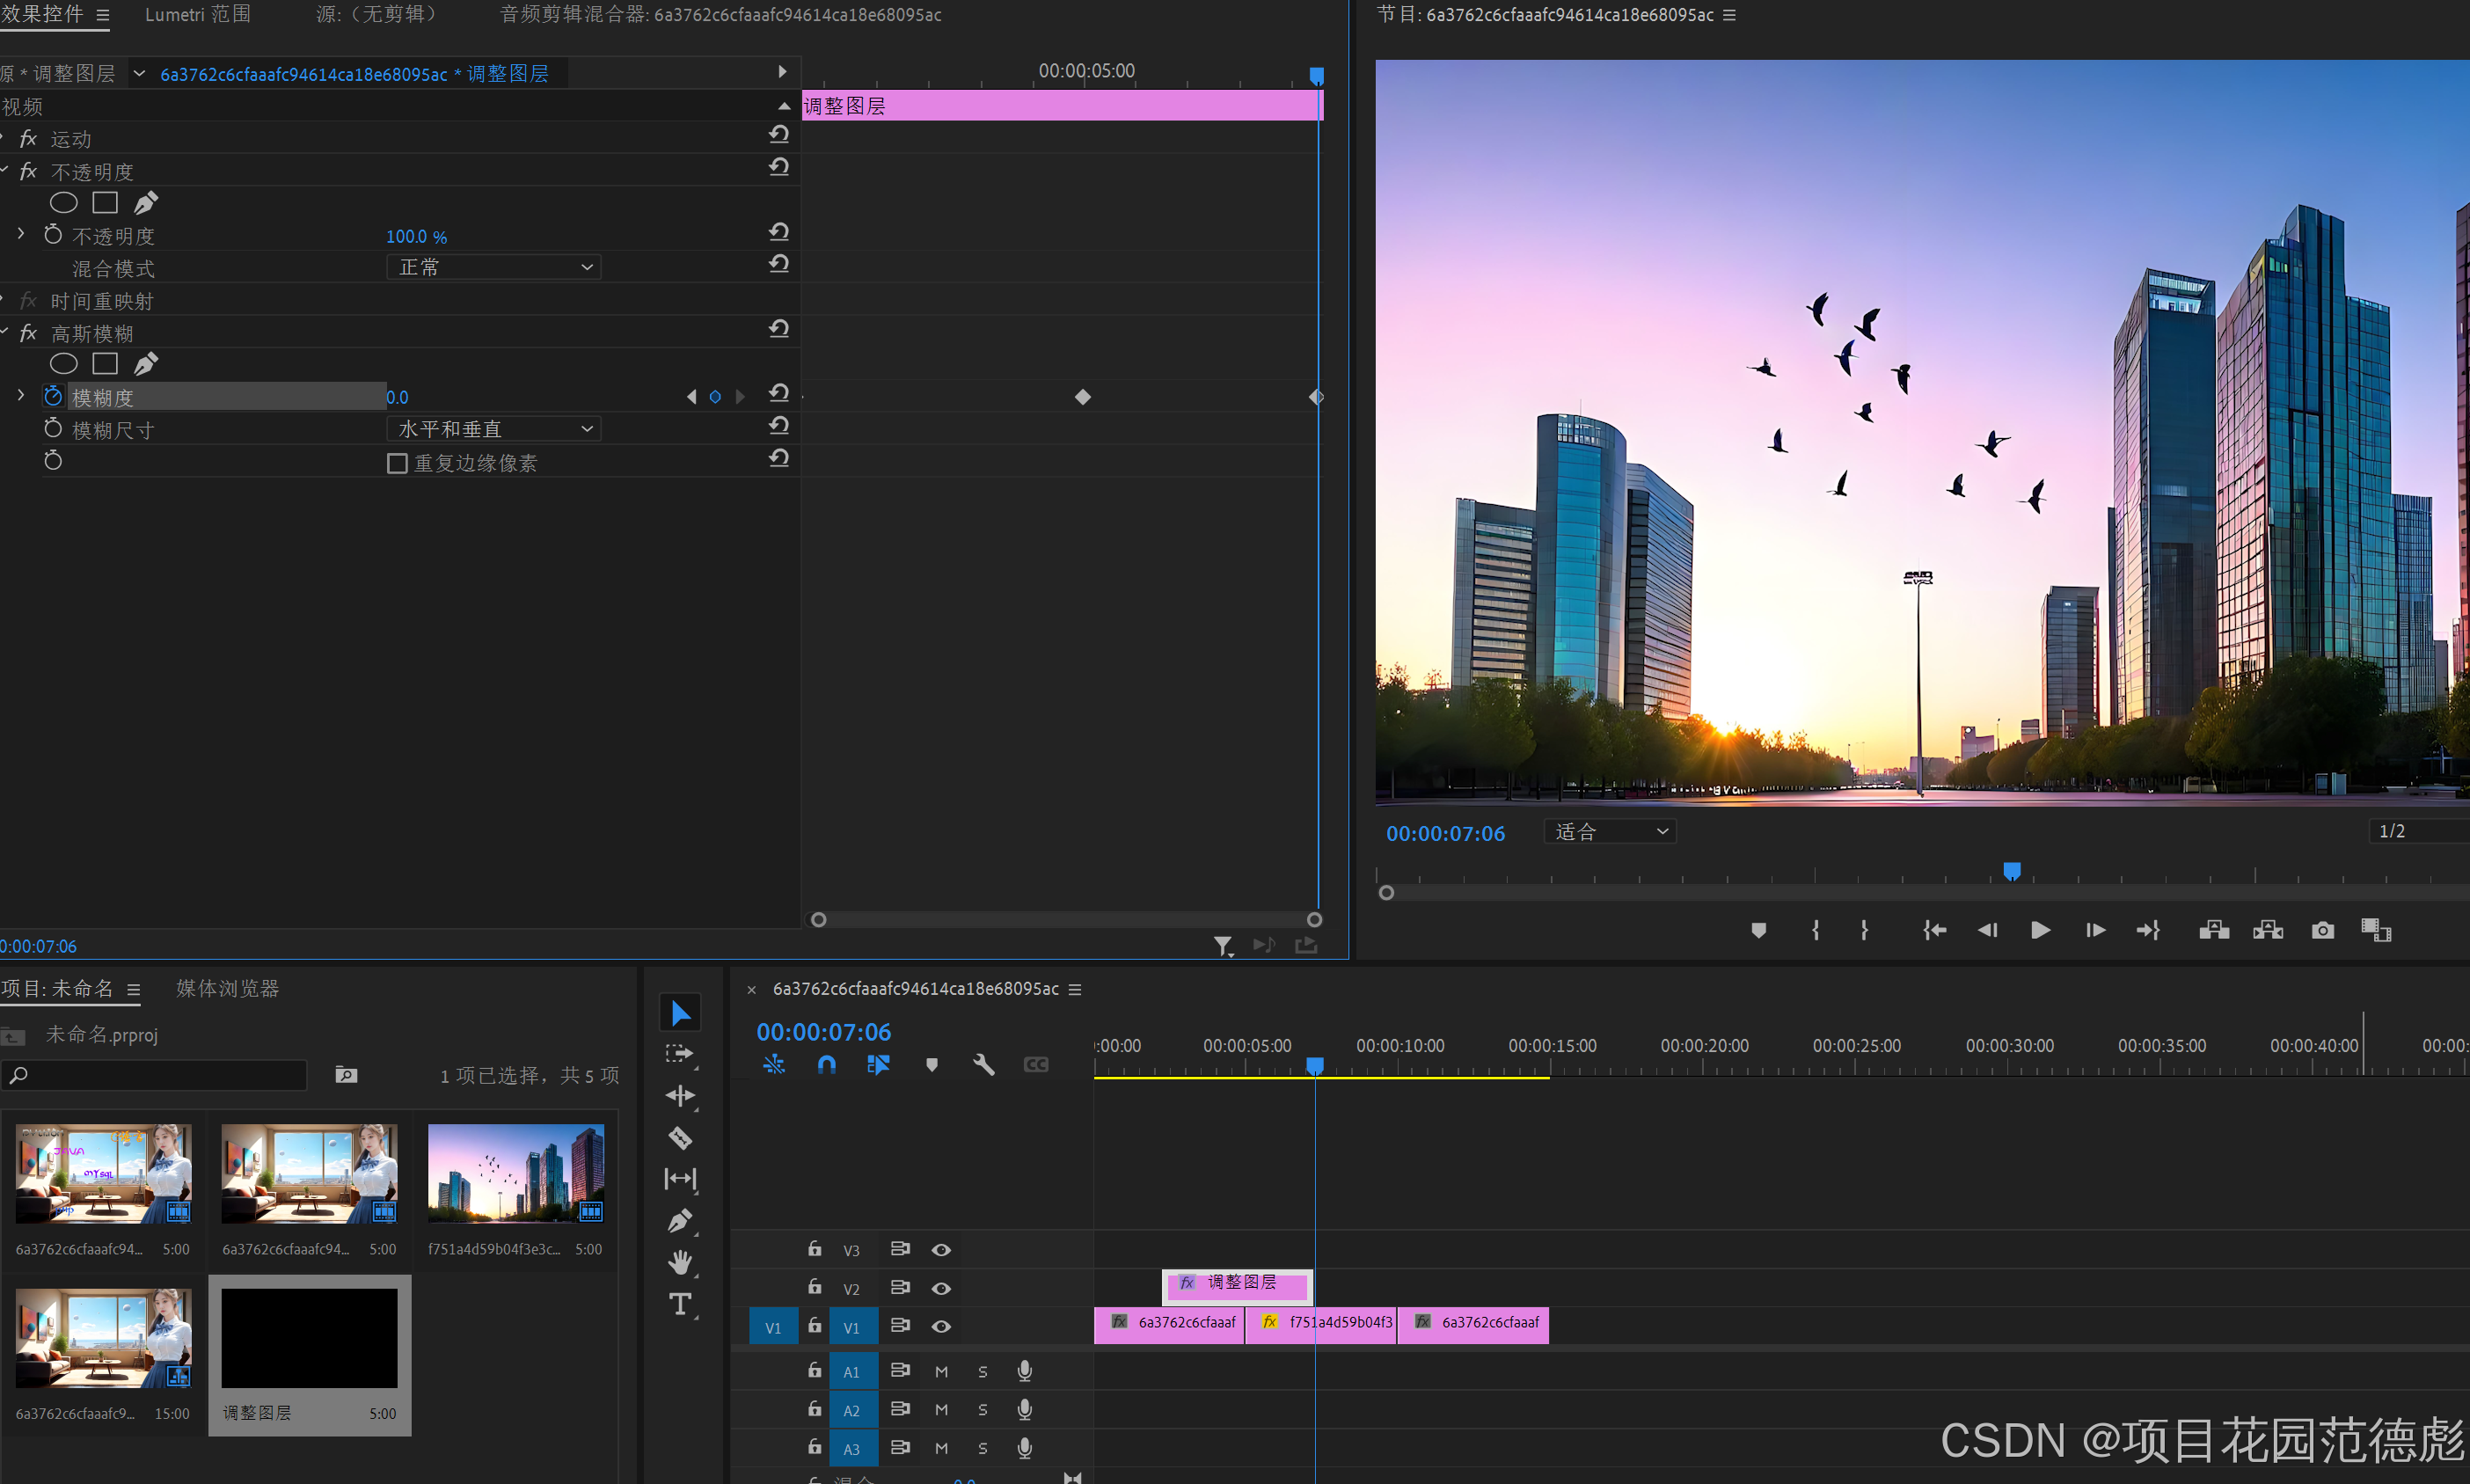Open timeline display settings wrench
This screenshot has width=2470, height=1484.
click(983, 1065)
